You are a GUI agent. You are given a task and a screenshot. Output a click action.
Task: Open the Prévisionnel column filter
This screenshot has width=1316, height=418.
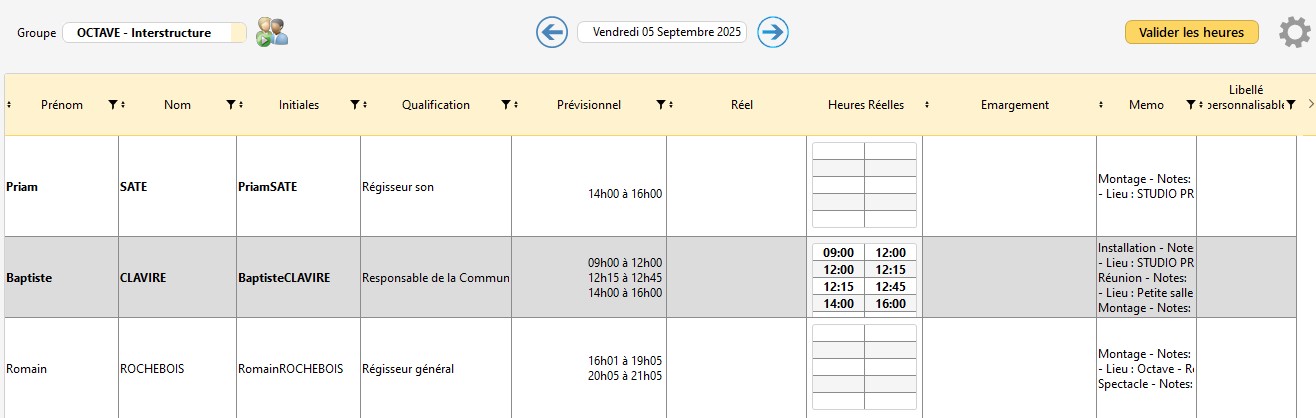click(660, 105)
